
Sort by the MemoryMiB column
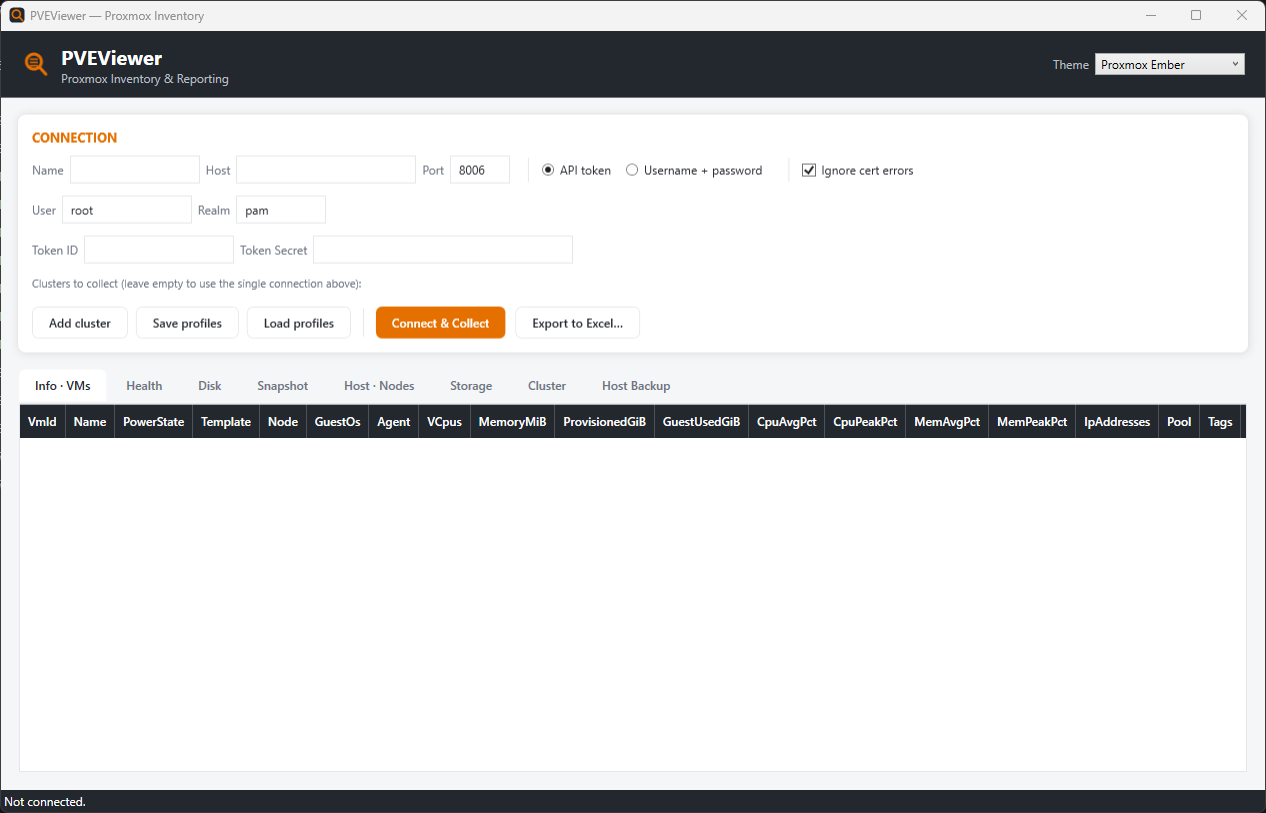513,421
